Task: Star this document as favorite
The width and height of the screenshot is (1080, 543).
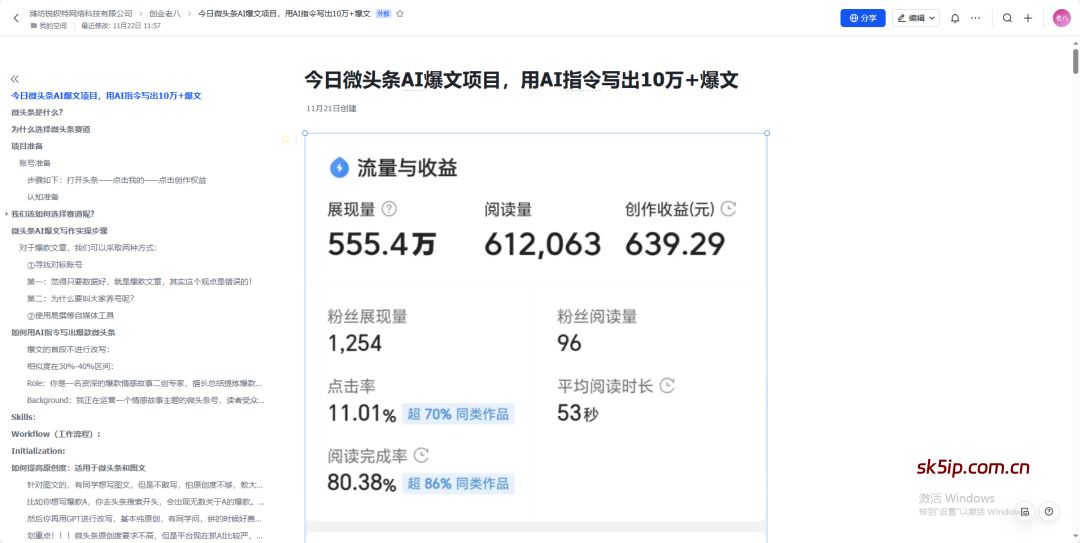Action: tap(400, 13)
